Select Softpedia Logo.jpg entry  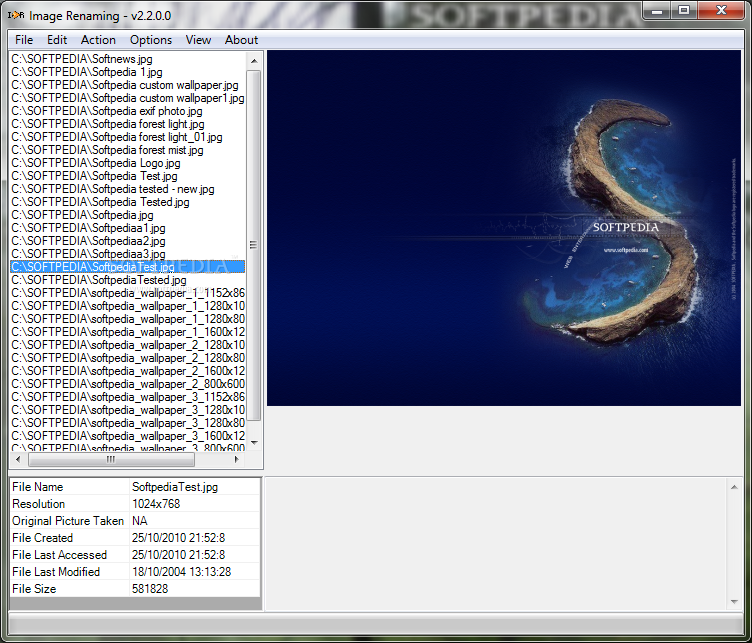click(x=128, y=163)
